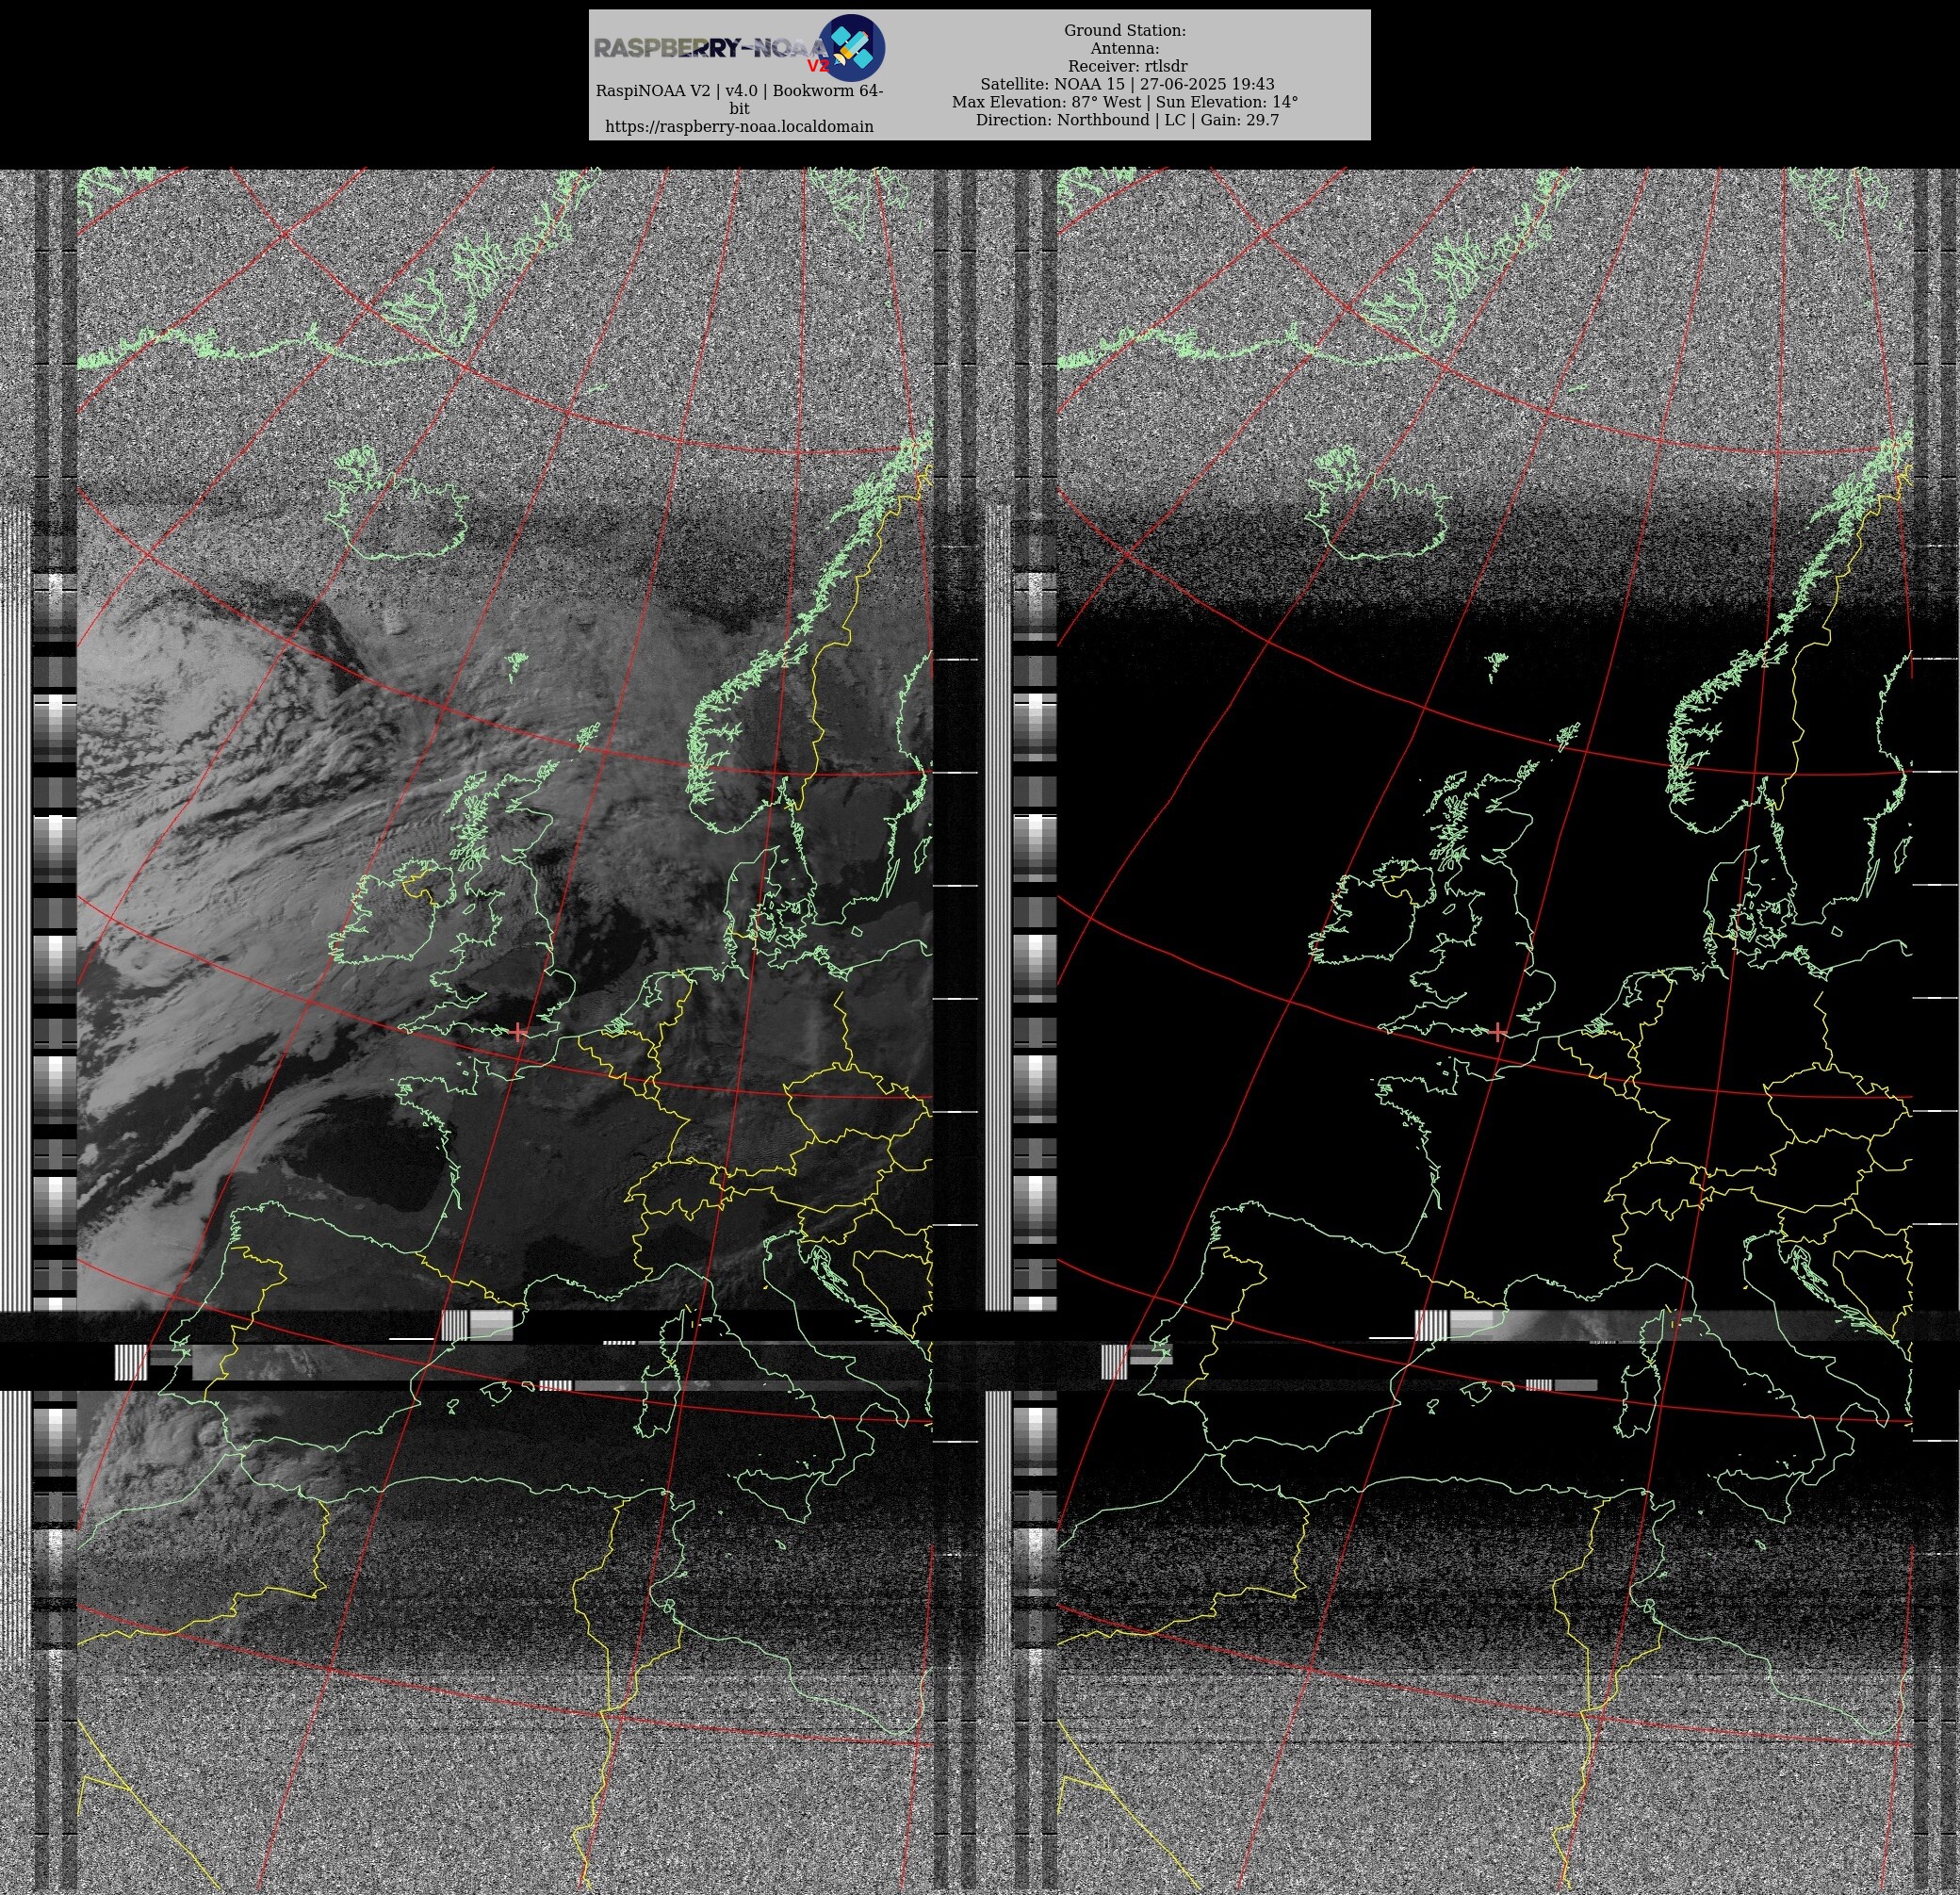This screenshot has width=1960, height=1895.
Task: Click the 'Antenna:' label
Action: point(1125,49)
